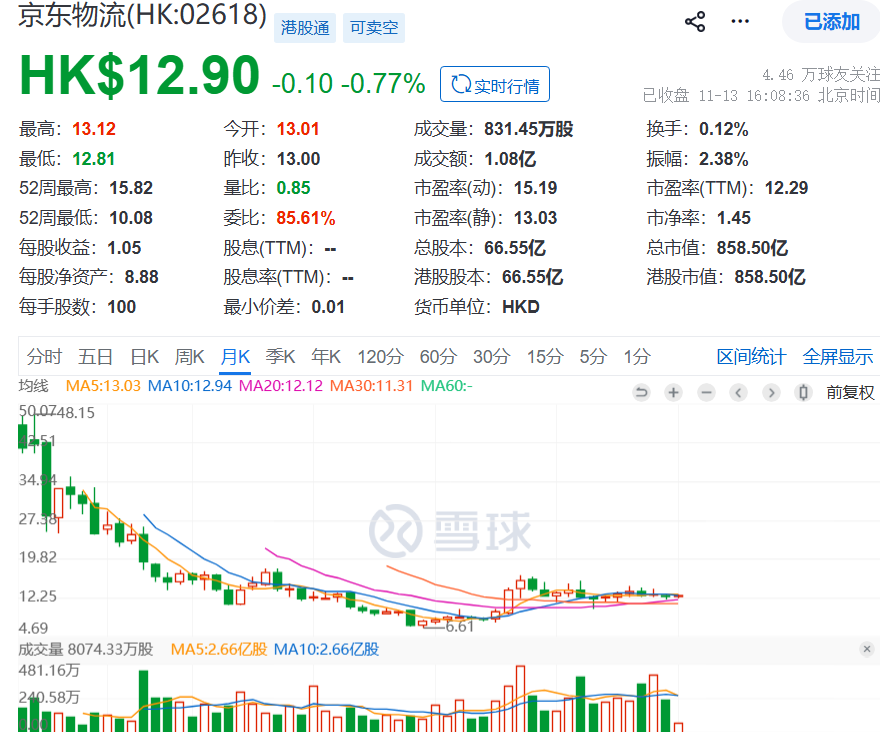Image resolution: width=880 pixels, height=732 pixels.
Task: Click the 市净率 1.45 value
Action: [x=734, y=218]
